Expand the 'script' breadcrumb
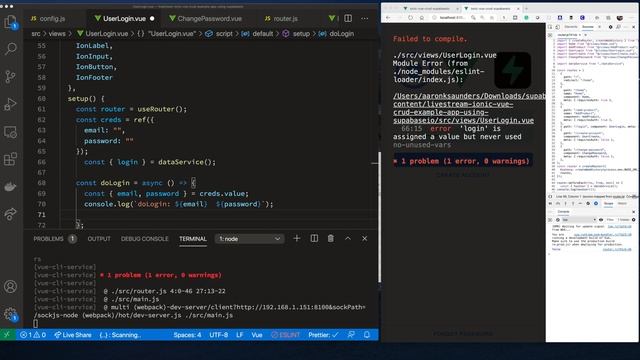Screen dimensions: 640x360 click(x=224, y=33)
